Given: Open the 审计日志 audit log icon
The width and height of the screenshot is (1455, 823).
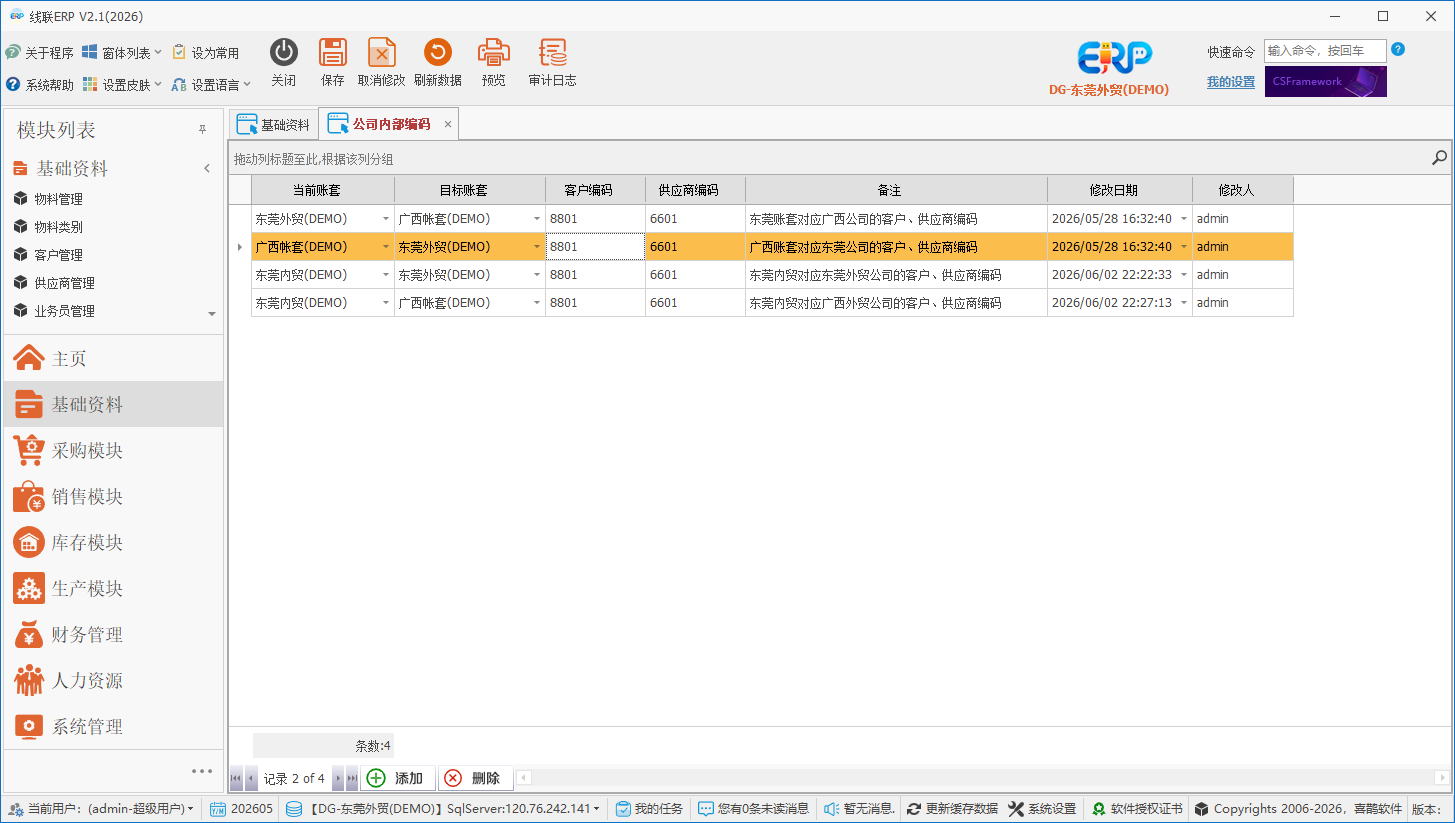Looking at the screenshot, I should (552, 53).
